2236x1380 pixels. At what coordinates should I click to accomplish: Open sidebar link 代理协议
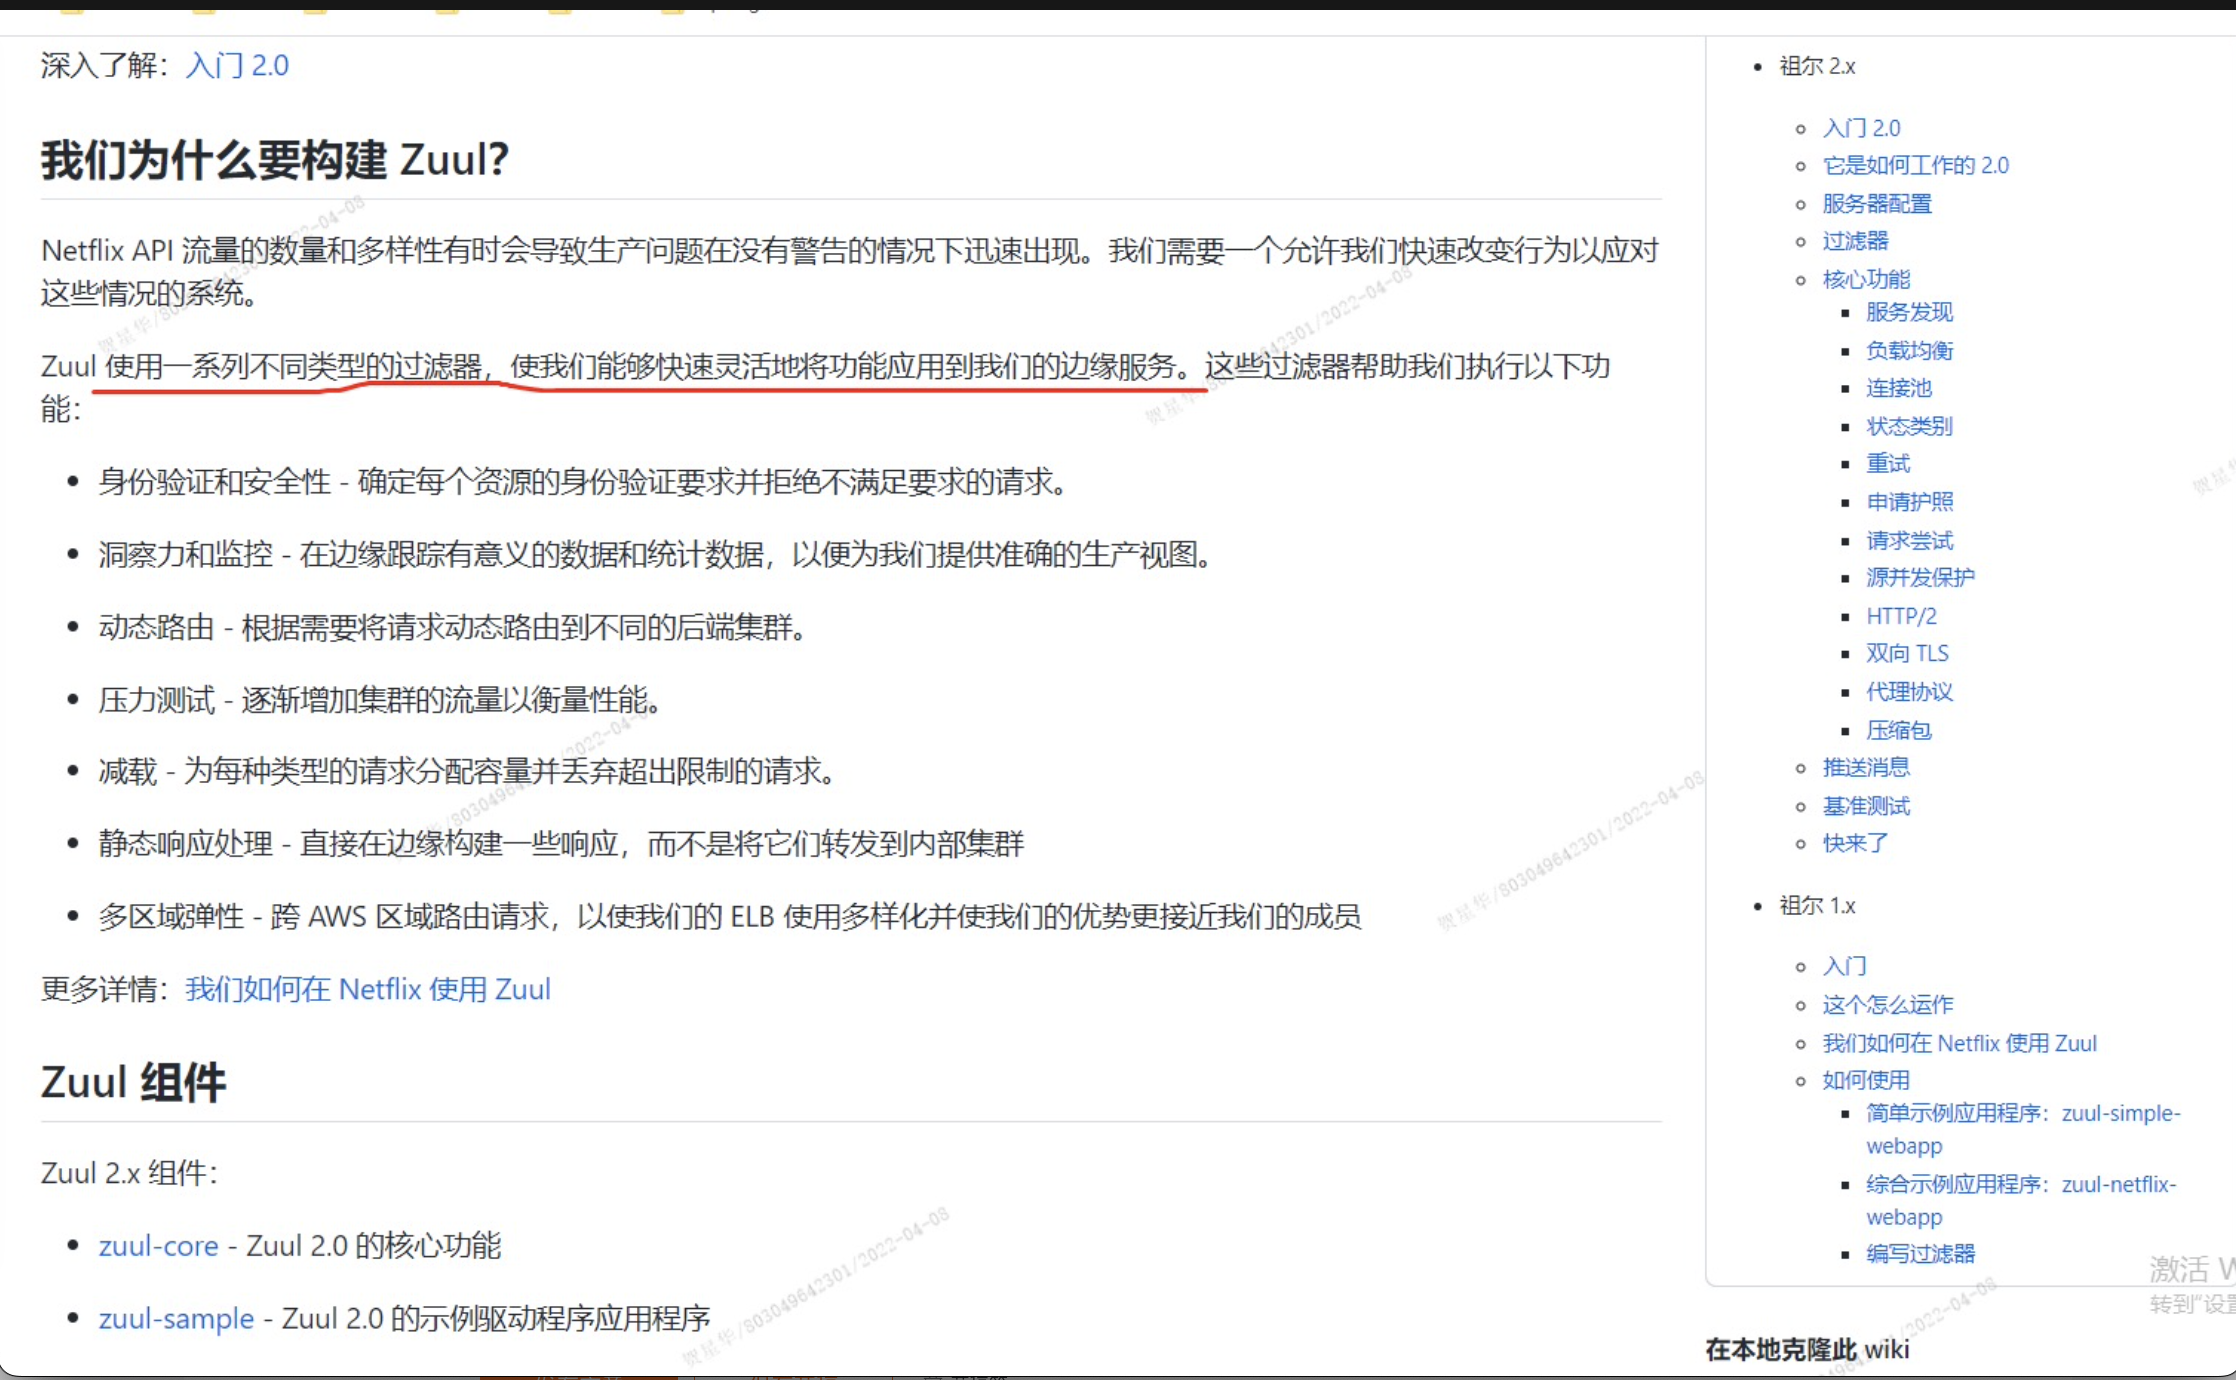click(x=1909, y=692)
